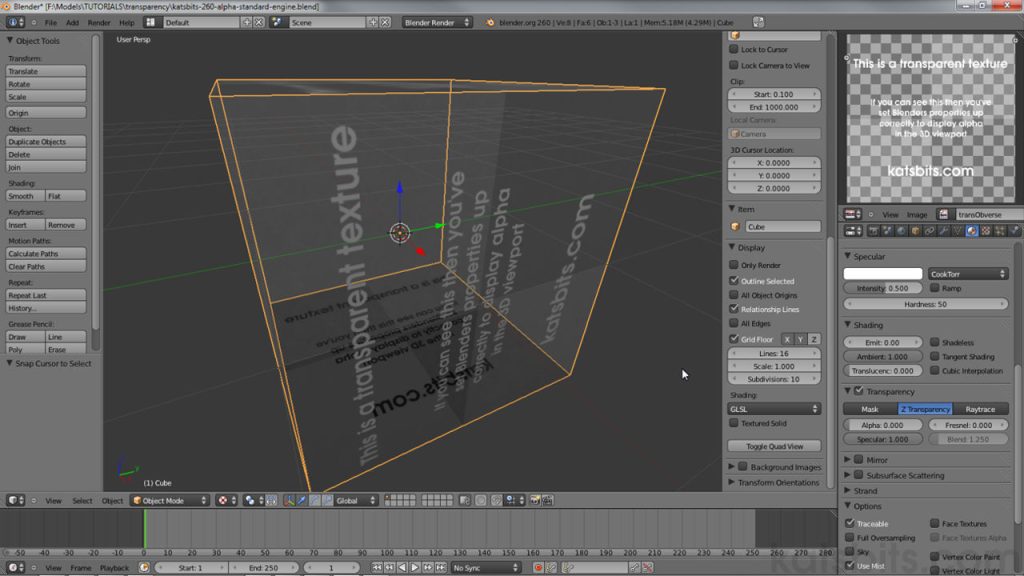The image size is (1024, 576).
Task: Select the translate manipulator icon
Action: pyautogui.click(x=301, y=500)
